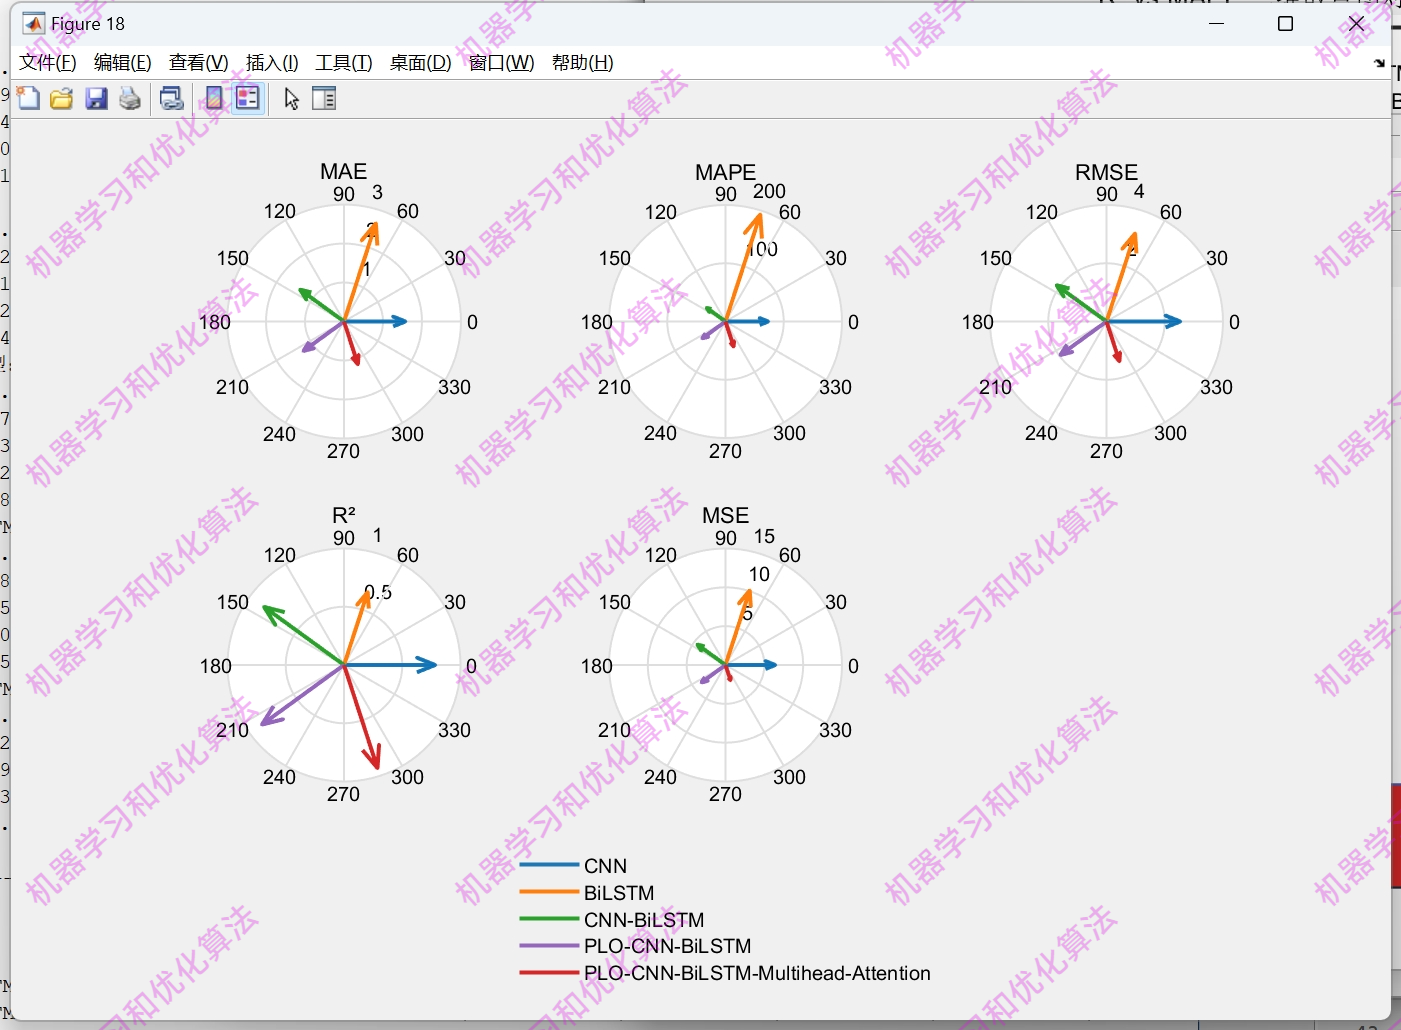Viewport: 1401px width, 1030px height.
Task: Click the MATLAB logo in the Figure 18 title bar
Action: coord(34,23)
